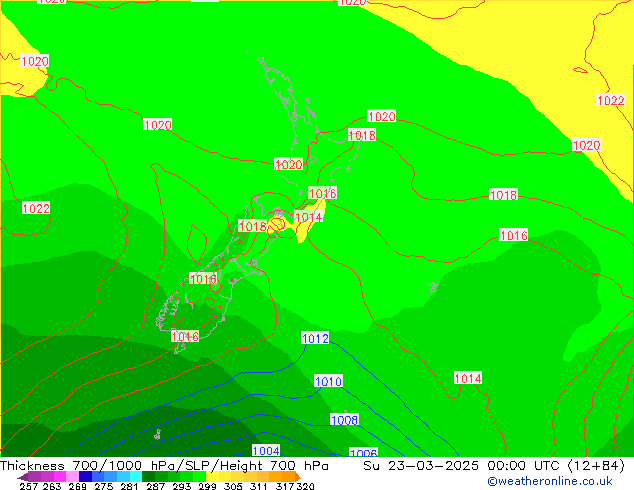This screenshot has height=490, width=634.
Task: Click the orange closed contour over central New Zealand
Action: [x=277, y=224]
